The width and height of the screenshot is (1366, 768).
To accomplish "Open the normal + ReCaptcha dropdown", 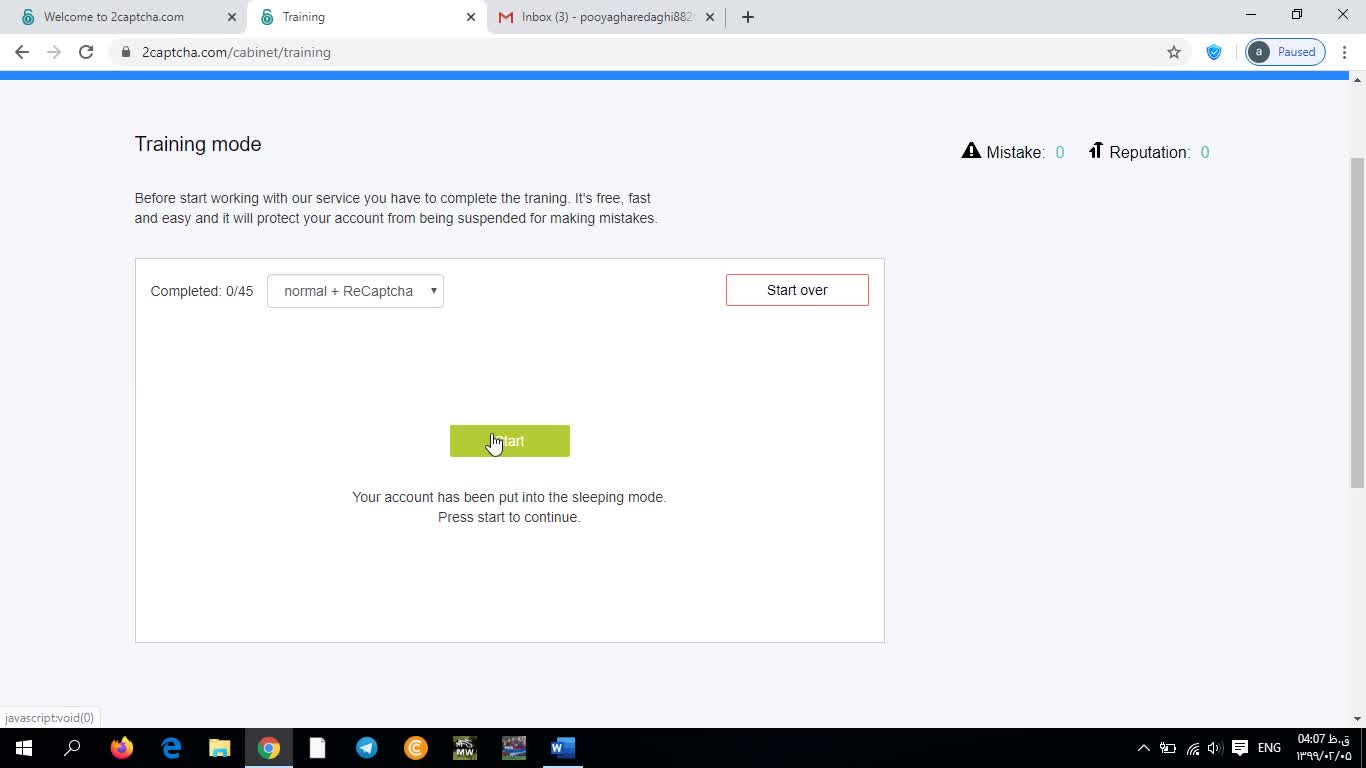I will 355,291.
